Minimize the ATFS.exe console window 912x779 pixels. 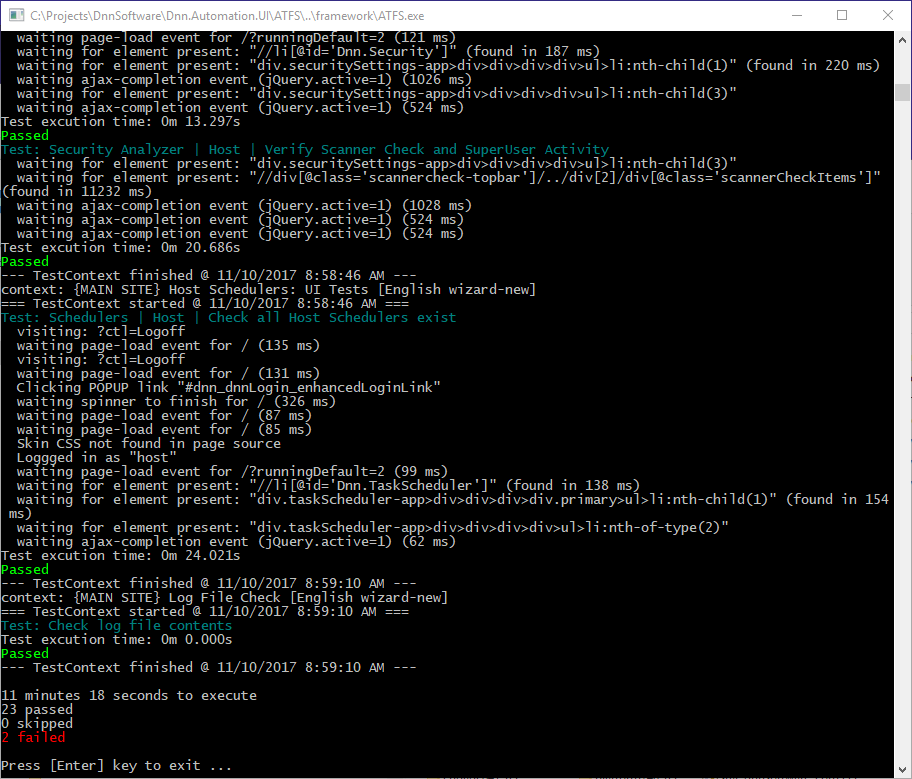796,15
